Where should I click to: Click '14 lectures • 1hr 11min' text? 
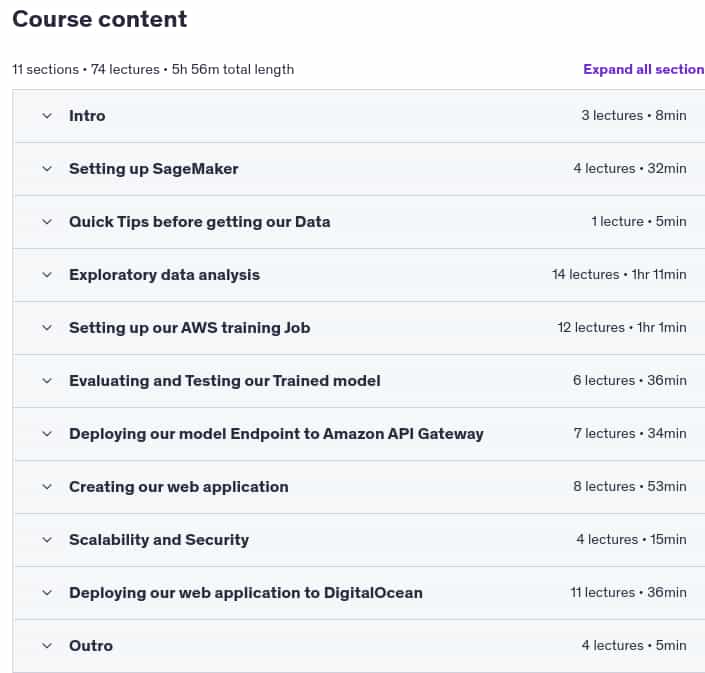click(620, 275)
